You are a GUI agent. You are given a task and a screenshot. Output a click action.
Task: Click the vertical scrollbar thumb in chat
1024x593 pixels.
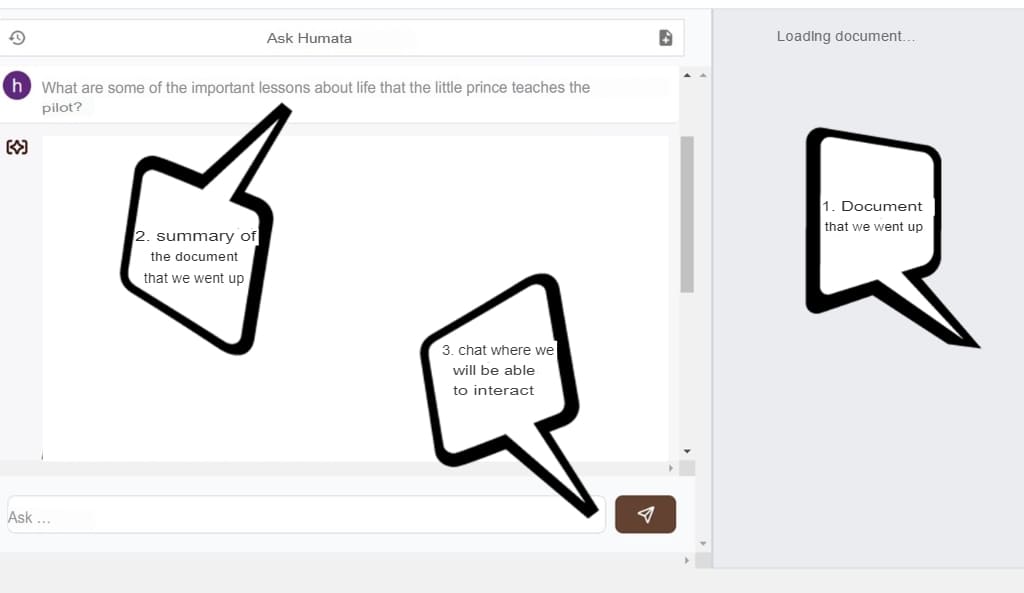click(x=687, y=213)
